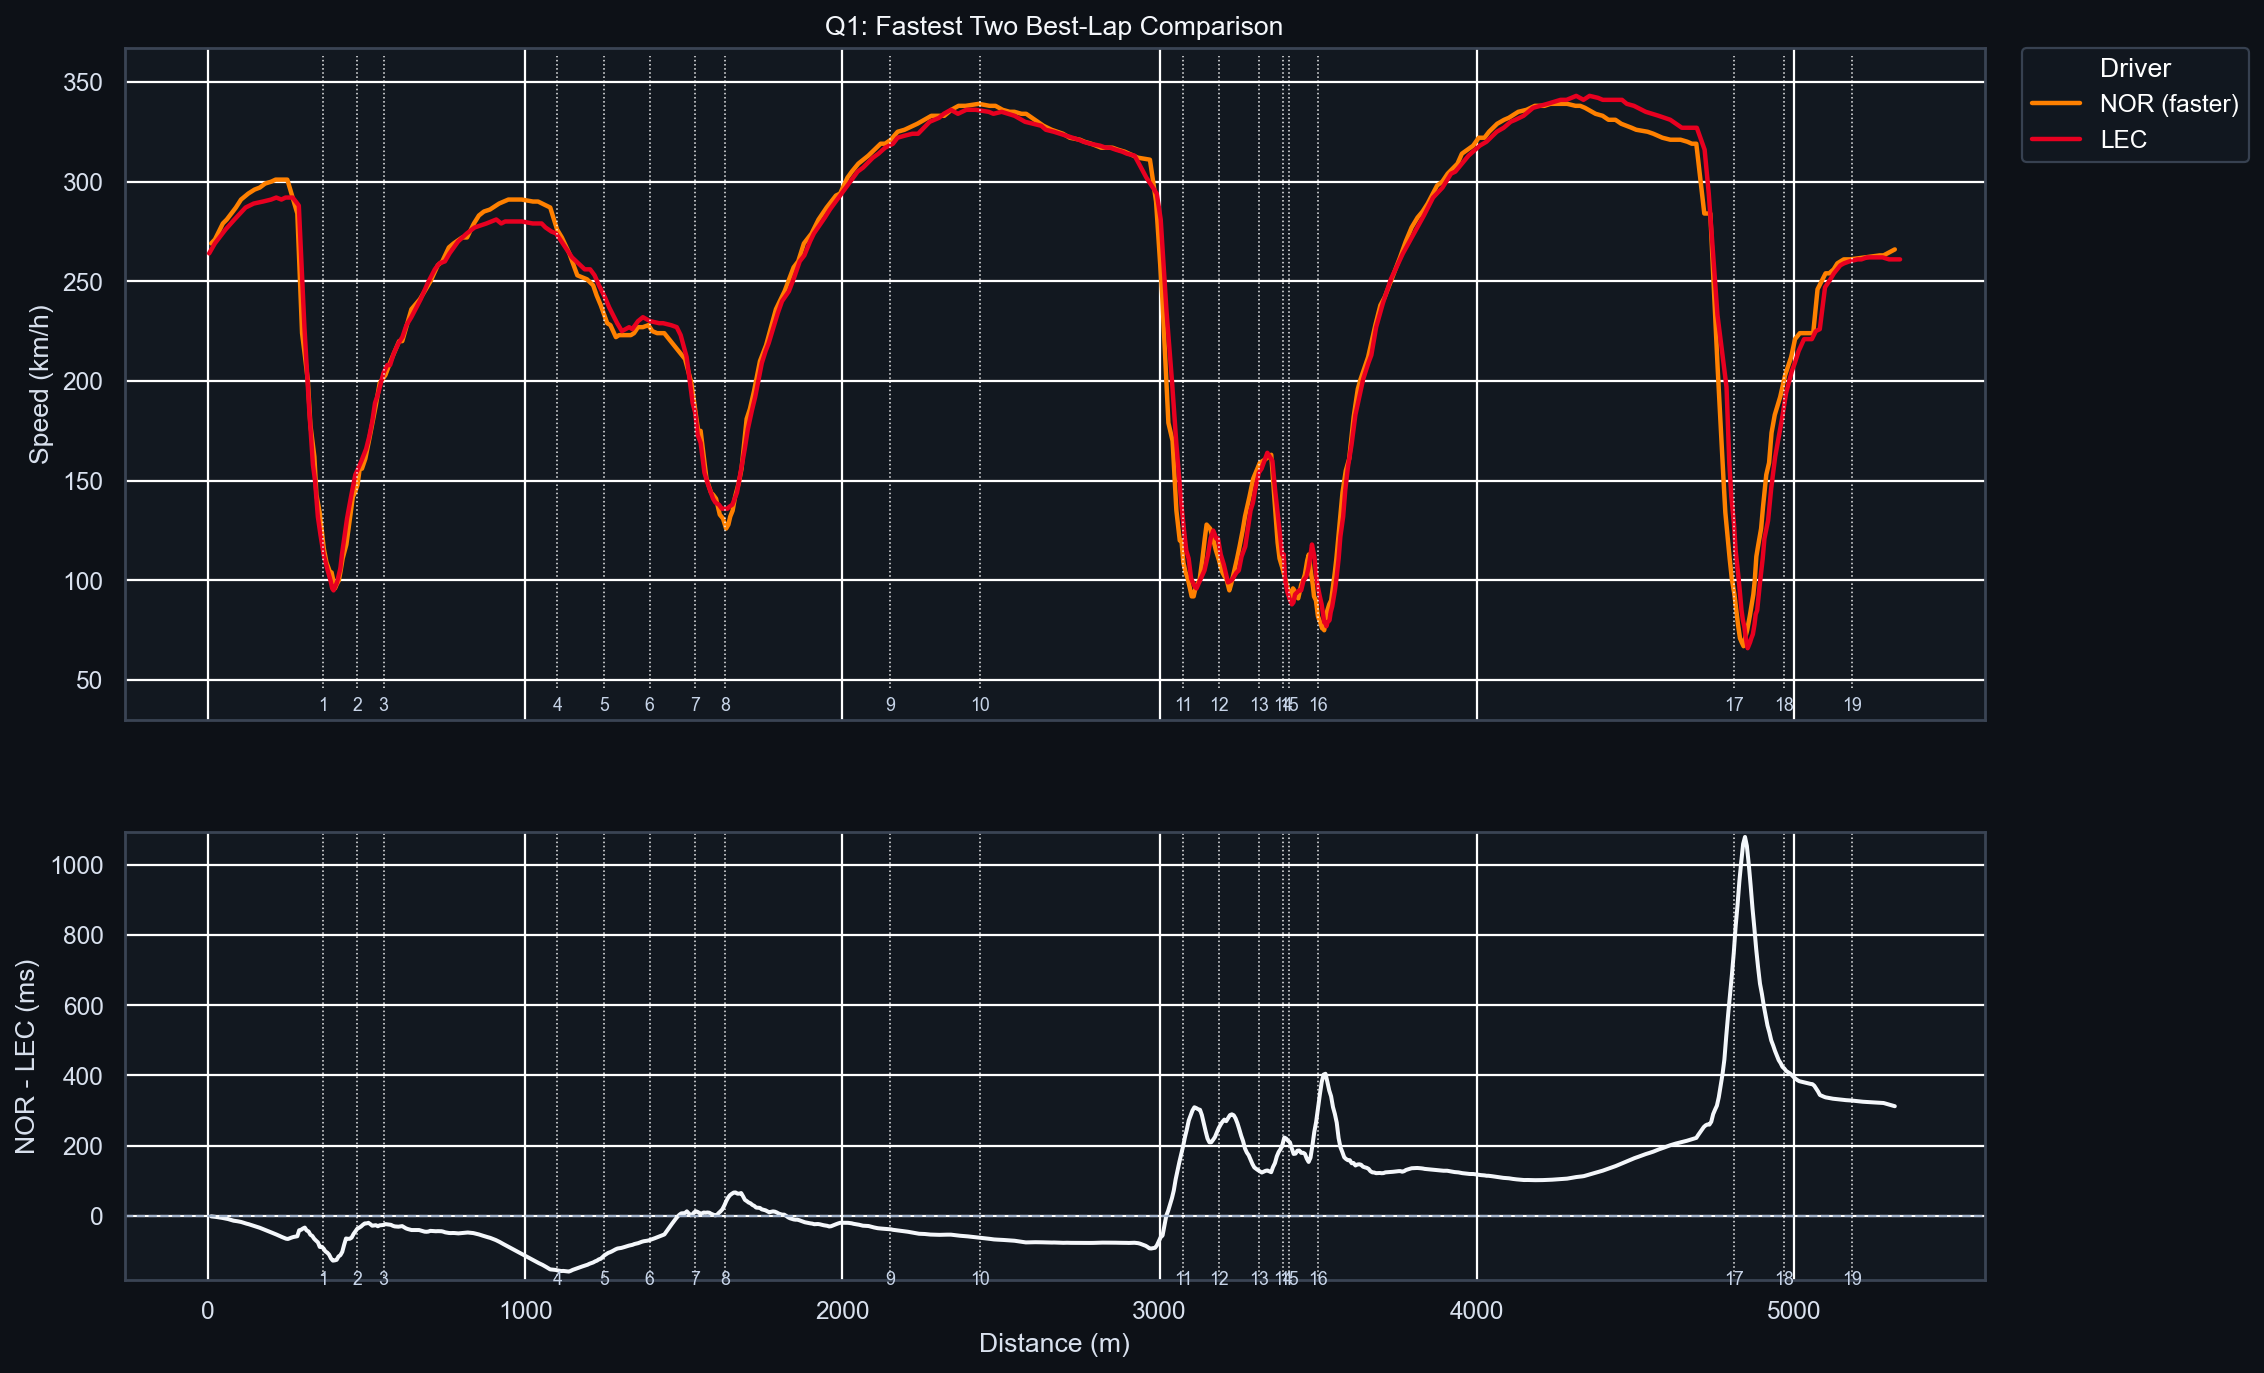Click the "Speed (km/h)" axis label

pyautogui.click(x=39, y=384)
